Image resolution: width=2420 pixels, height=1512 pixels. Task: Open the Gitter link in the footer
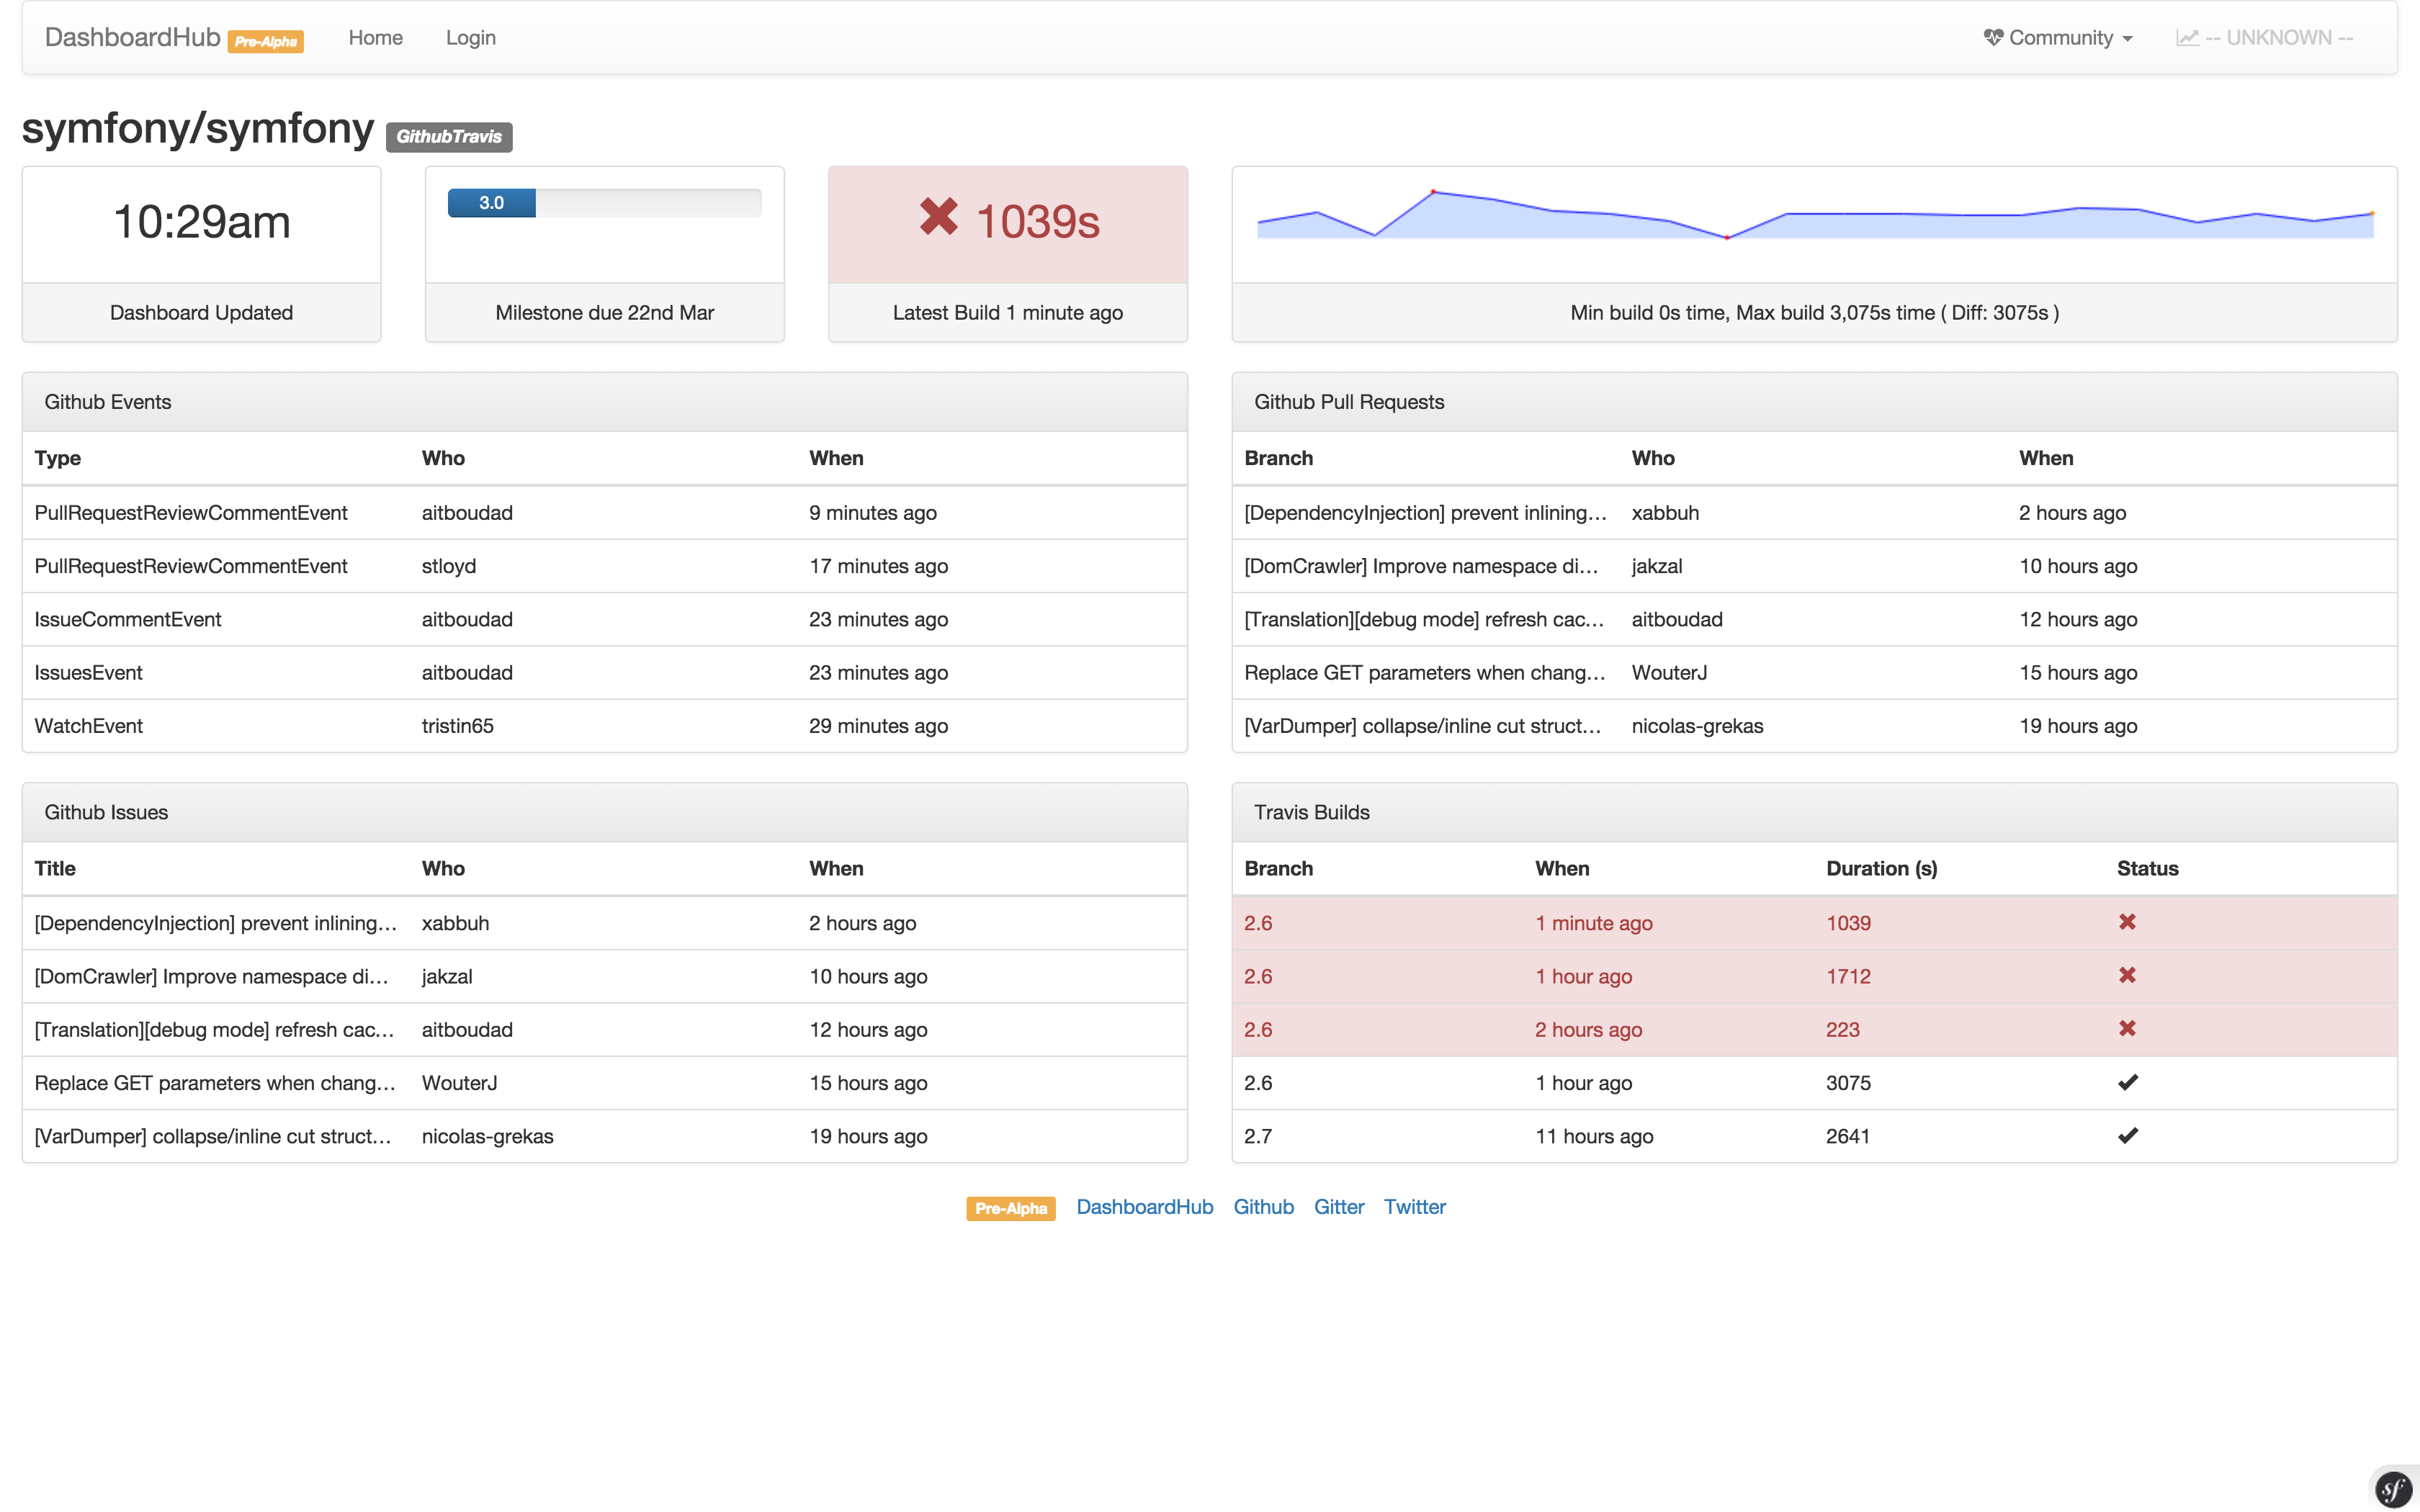click(x=1339, y=1207)
